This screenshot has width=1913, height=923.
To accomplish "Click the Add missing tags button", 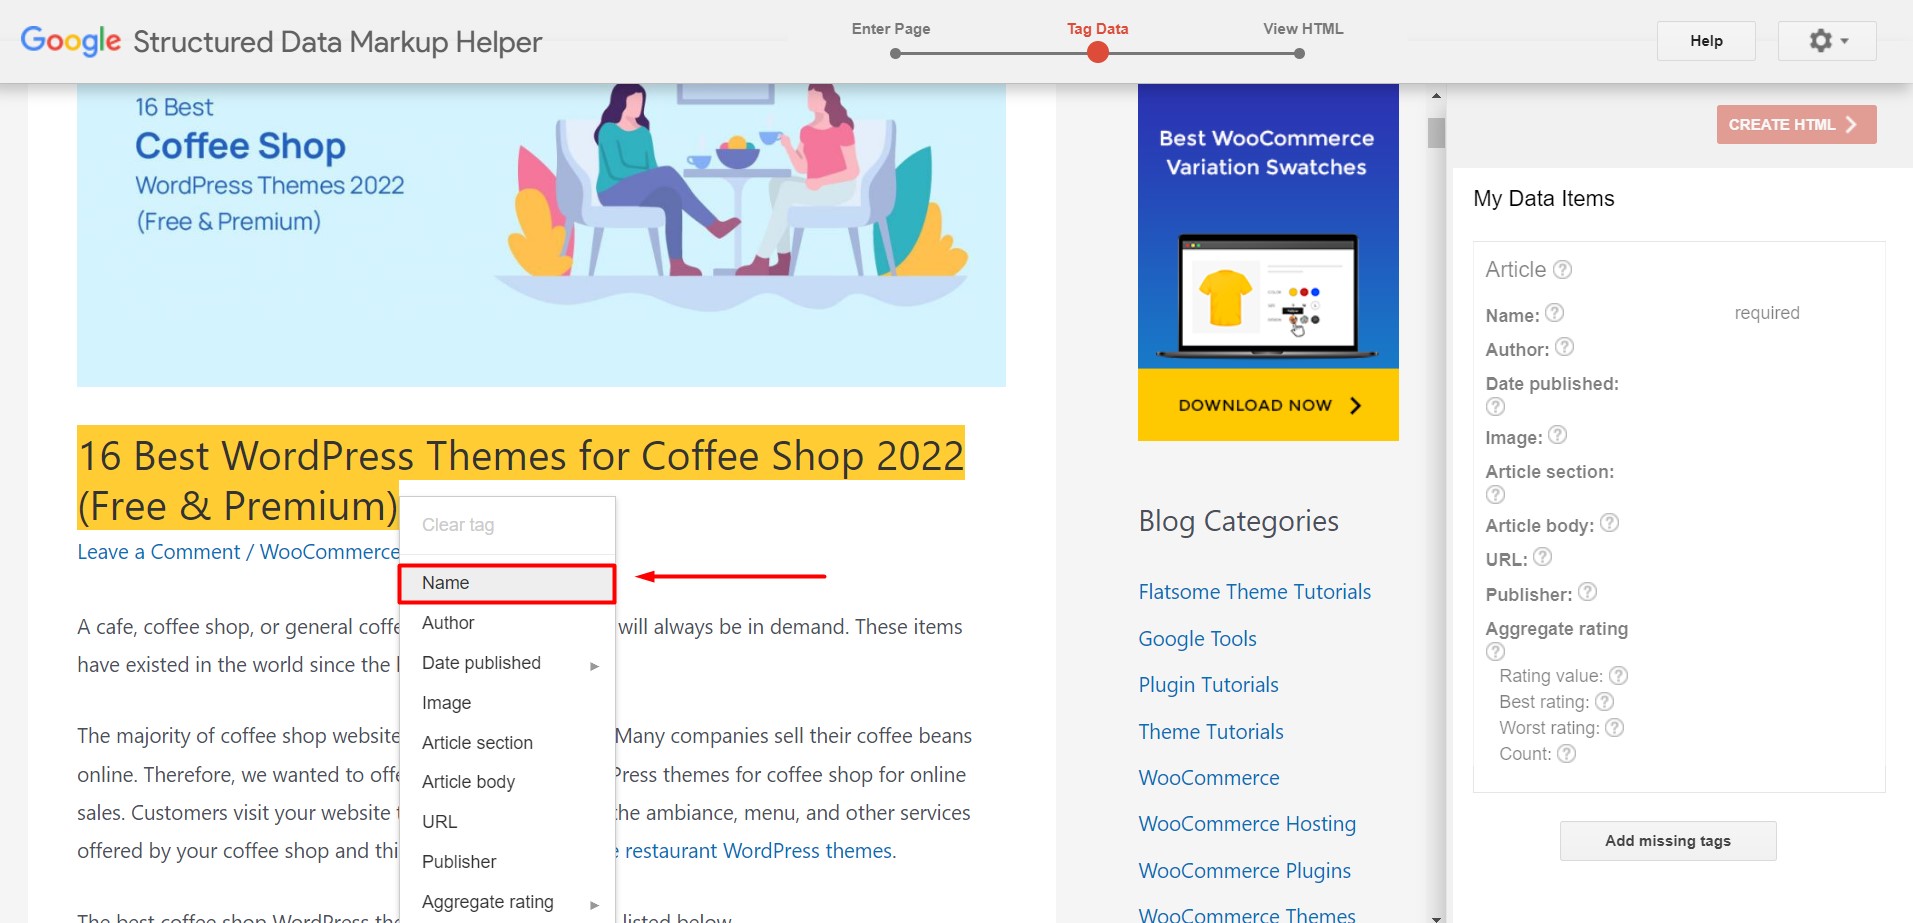I will click(1668, 841).
